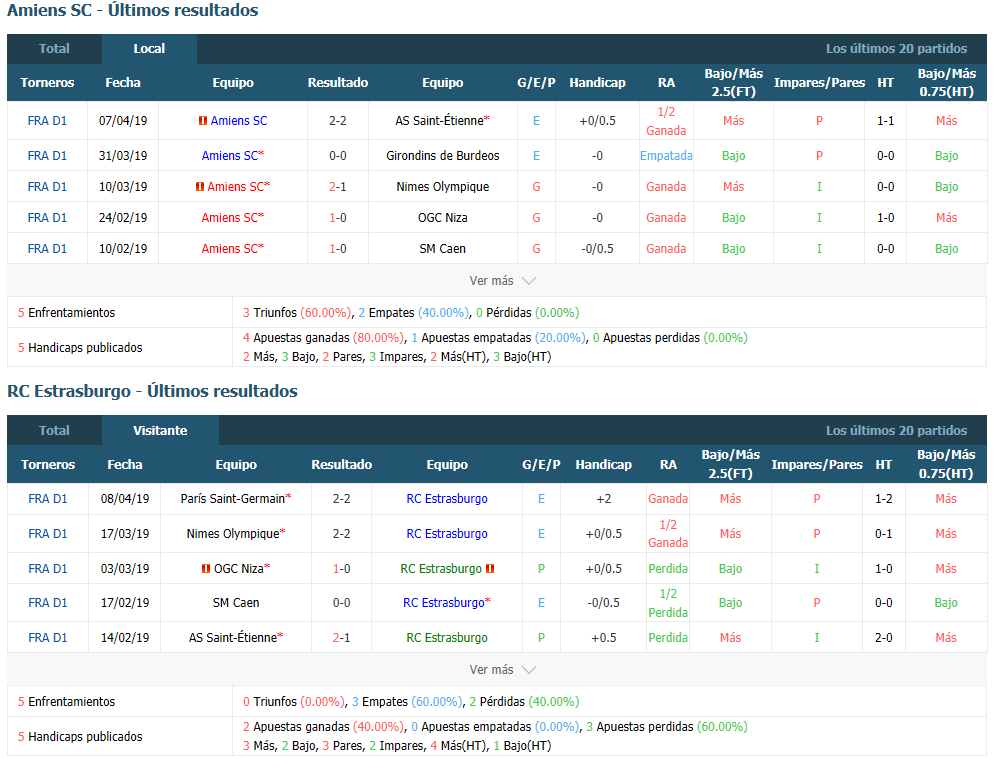Viewport: 995px width, 759px height.
Task: Click '1/2 Perdida' cell in 17/02/19 row
Action: [668, 603]
